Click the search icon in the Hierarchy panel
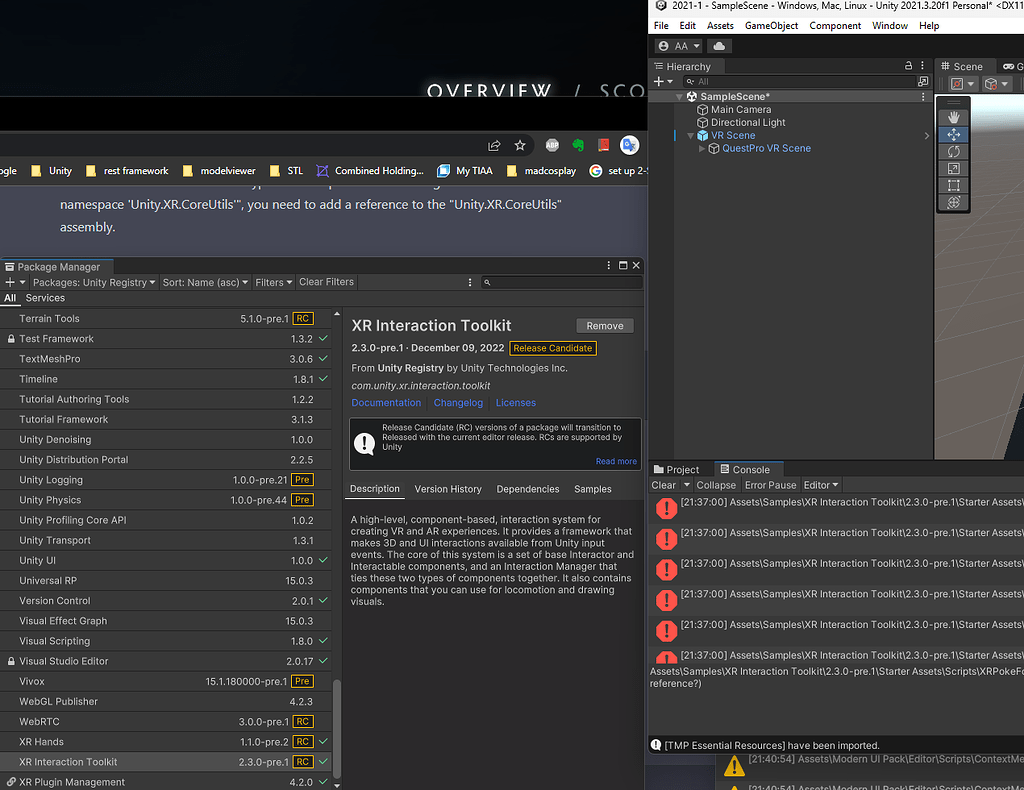Screen dimensions: 1024x790 (690, 81)
